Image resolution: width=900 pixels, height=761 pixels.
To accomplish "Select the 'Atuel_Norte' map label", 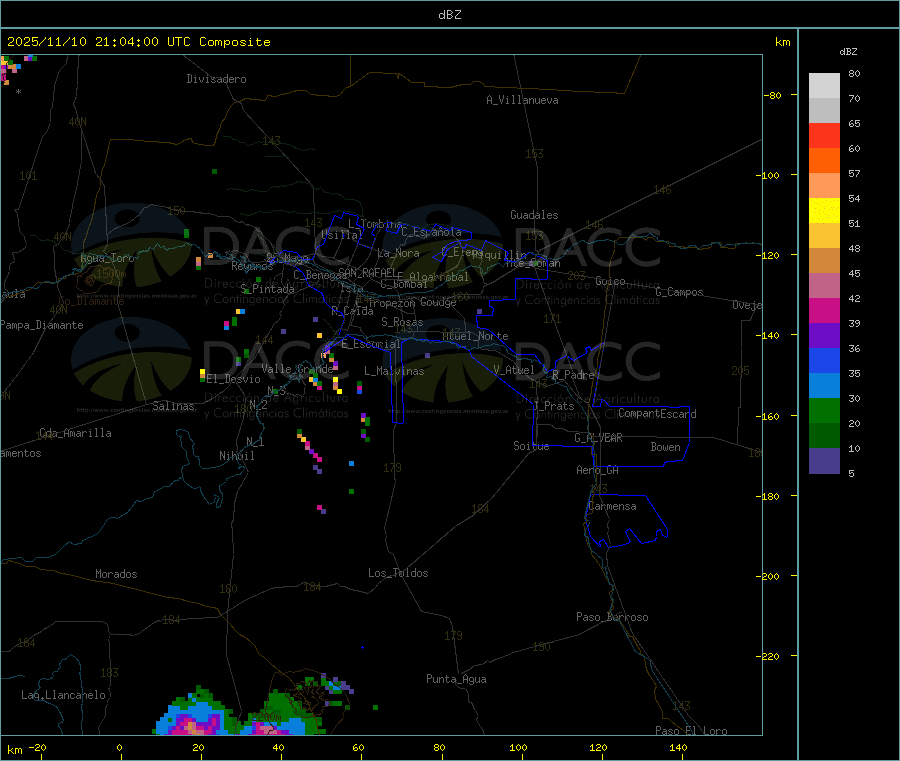I will click(x=475, y=336).
